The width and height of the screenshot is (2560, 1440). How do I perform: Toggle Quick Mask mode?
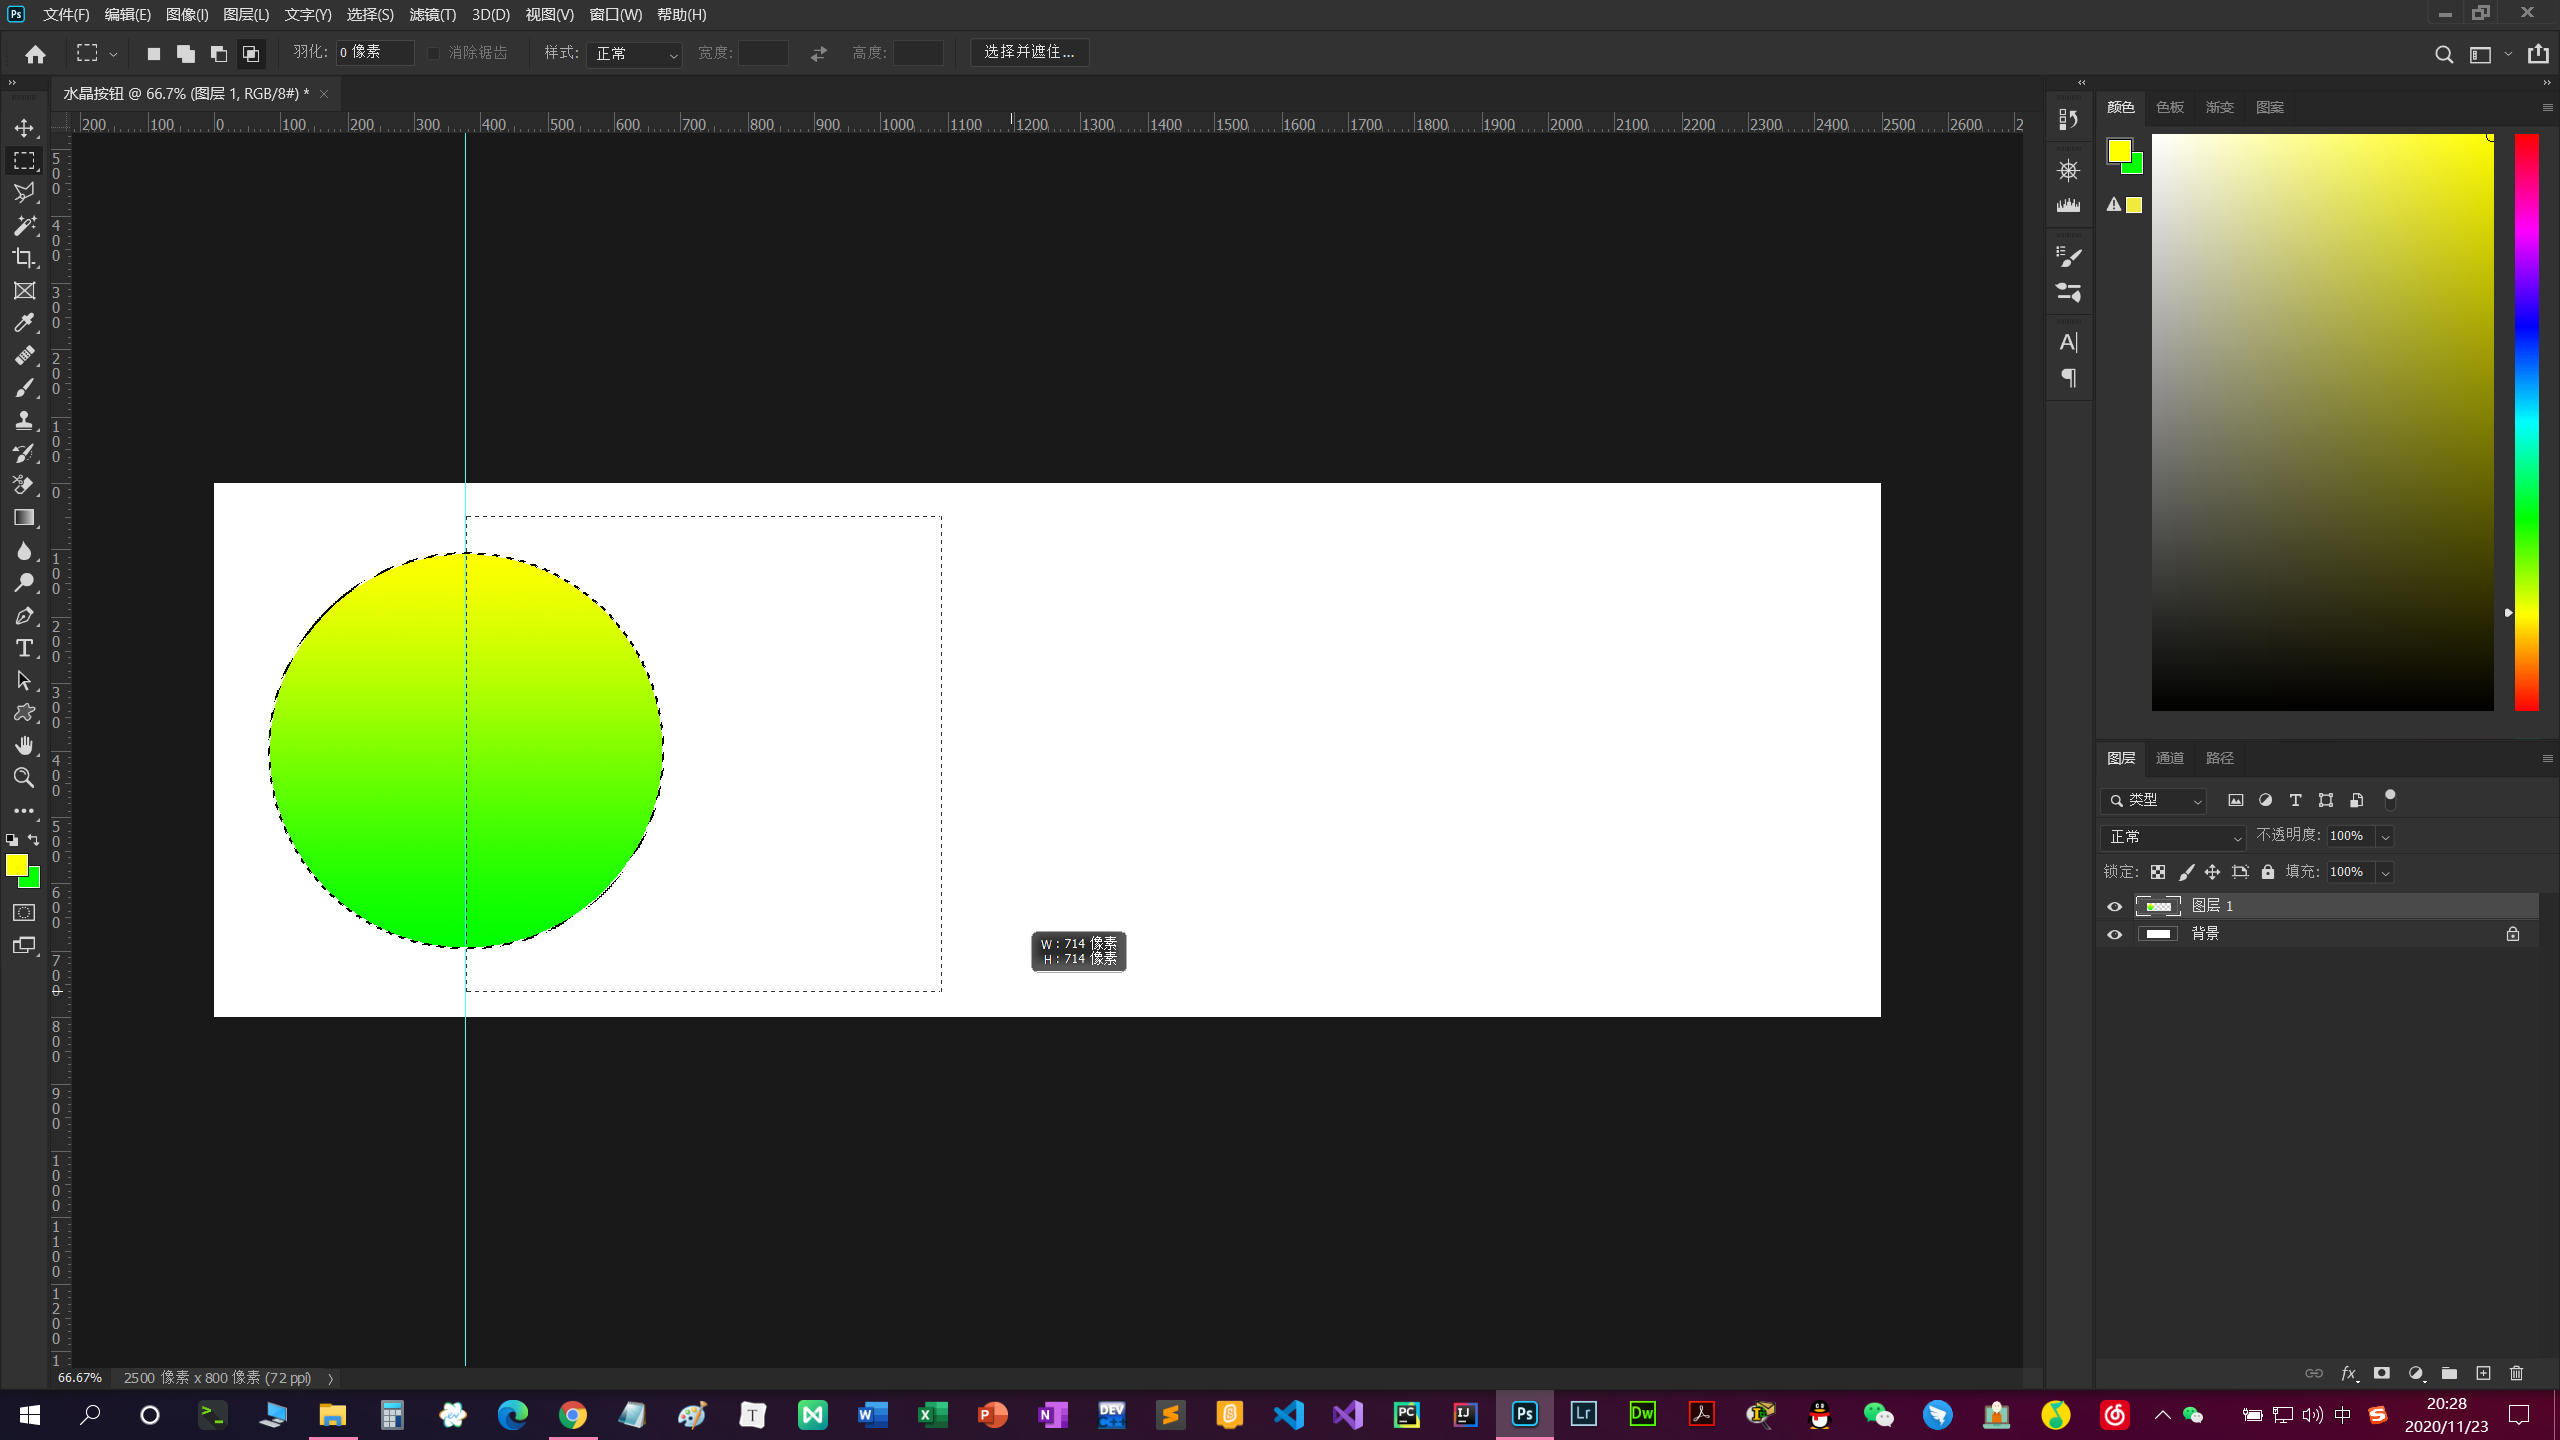(24, 913)
